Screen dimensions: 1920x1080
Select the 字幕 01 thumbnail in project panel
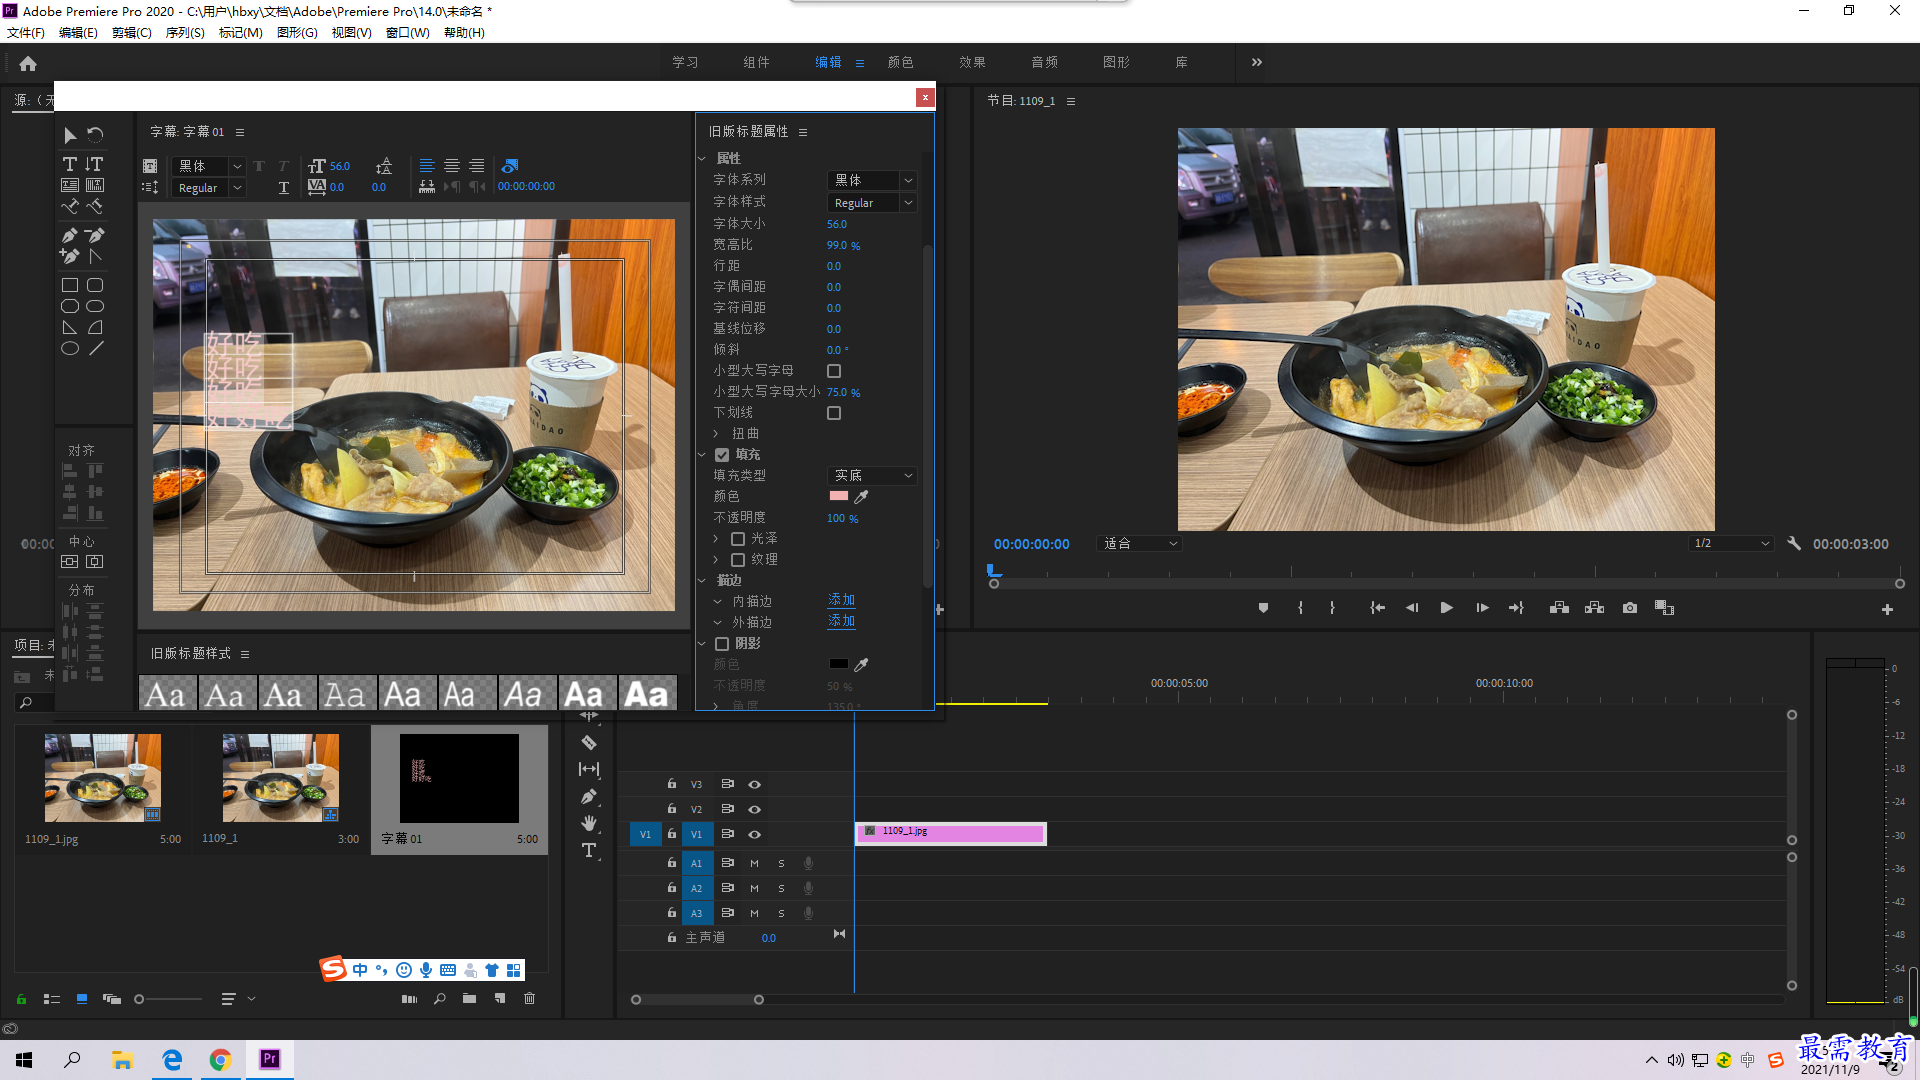coord(459,779)
